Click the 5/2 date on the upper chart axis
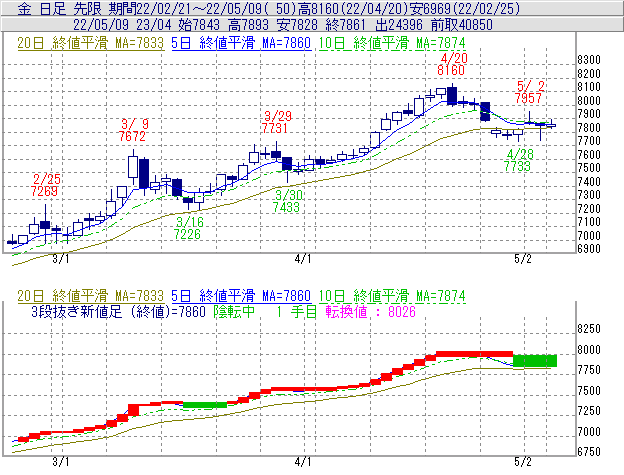Viewport: 624px width, 475px height. [523, 259]
